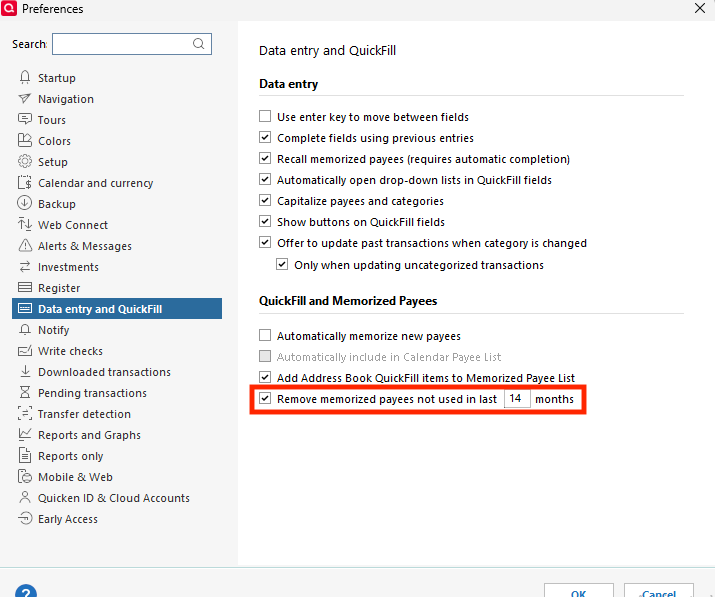Toggle Complete fields using previous entries
The height and width of the screenshot is (597, 715).
click(x=265, y=137)
